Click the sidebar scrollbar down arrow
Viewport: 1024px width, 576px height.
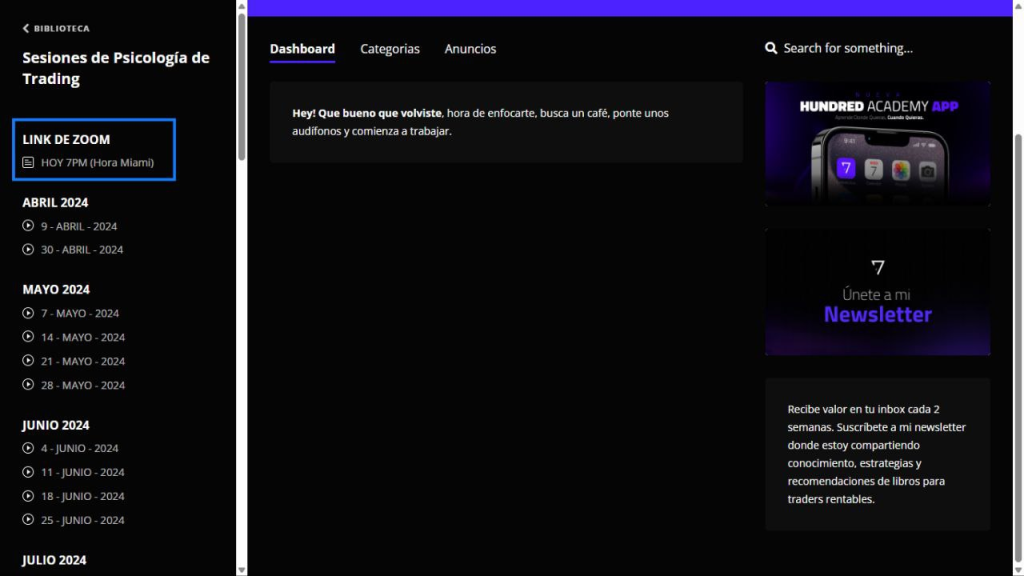pos(241,569)
